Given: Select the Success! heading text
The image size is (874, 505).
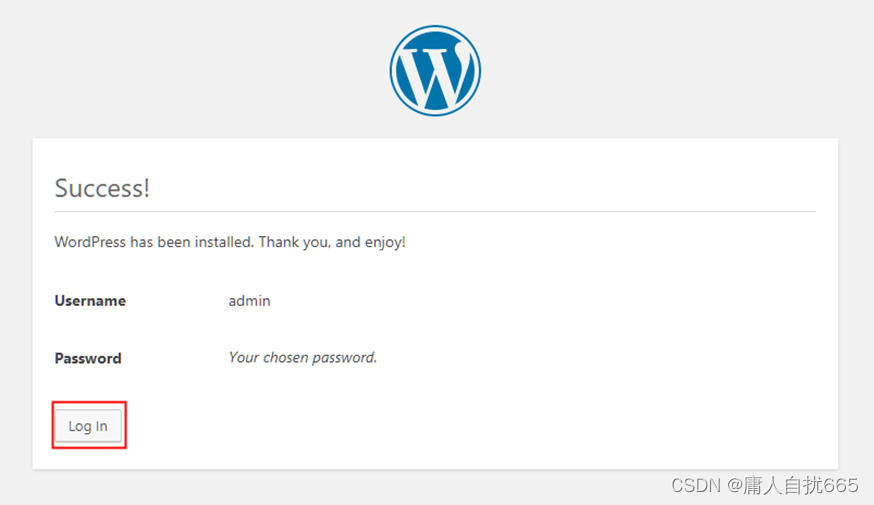Looking at the screenshot, I should click(102, 188).
